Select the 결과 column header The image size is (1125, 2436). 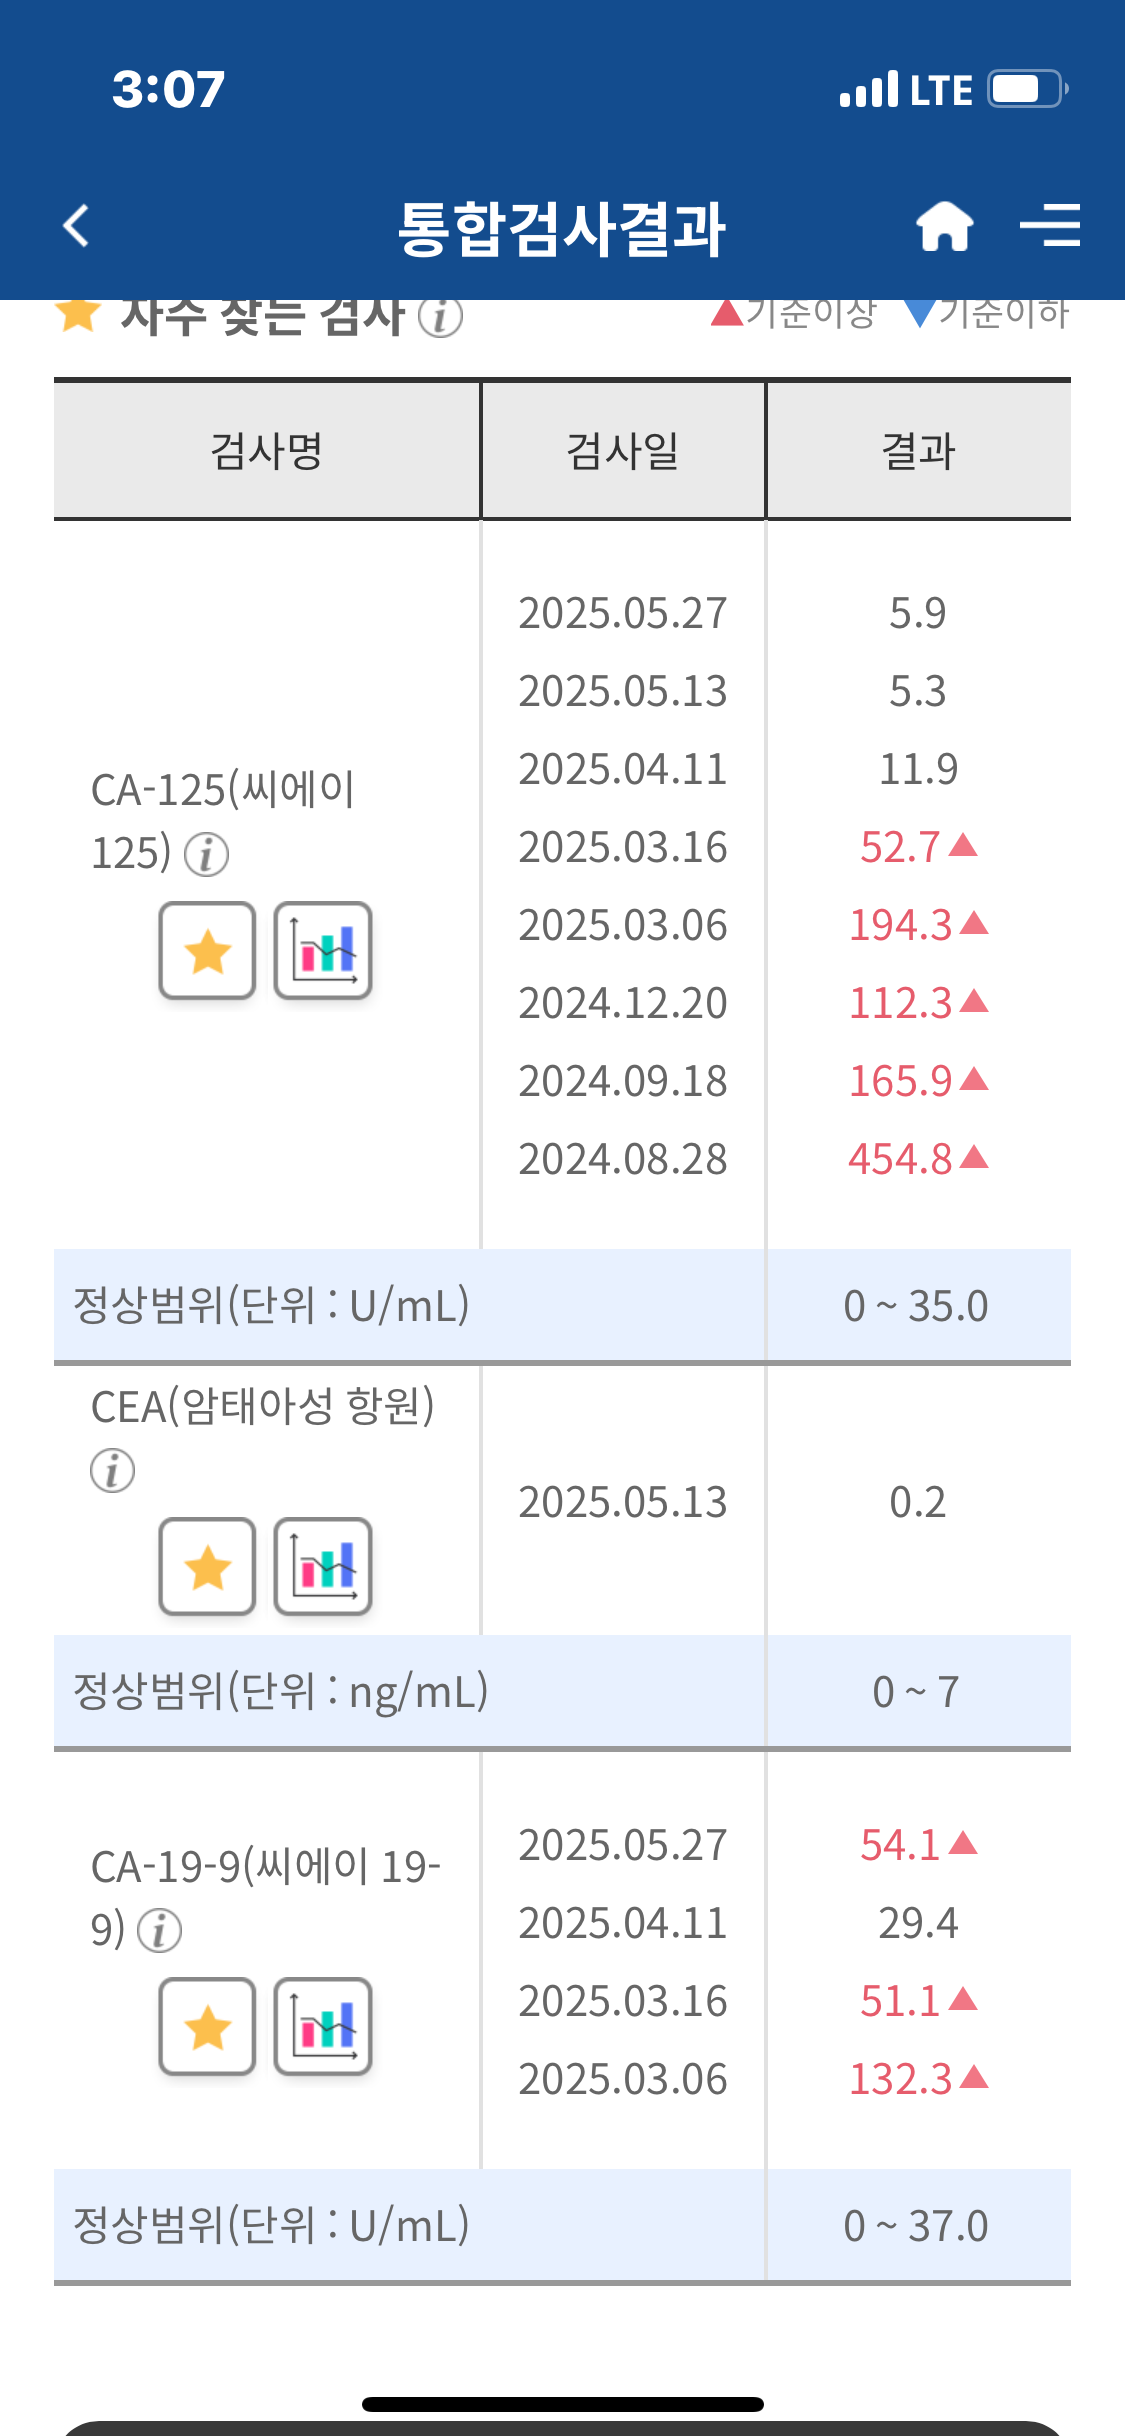point(919,450)
